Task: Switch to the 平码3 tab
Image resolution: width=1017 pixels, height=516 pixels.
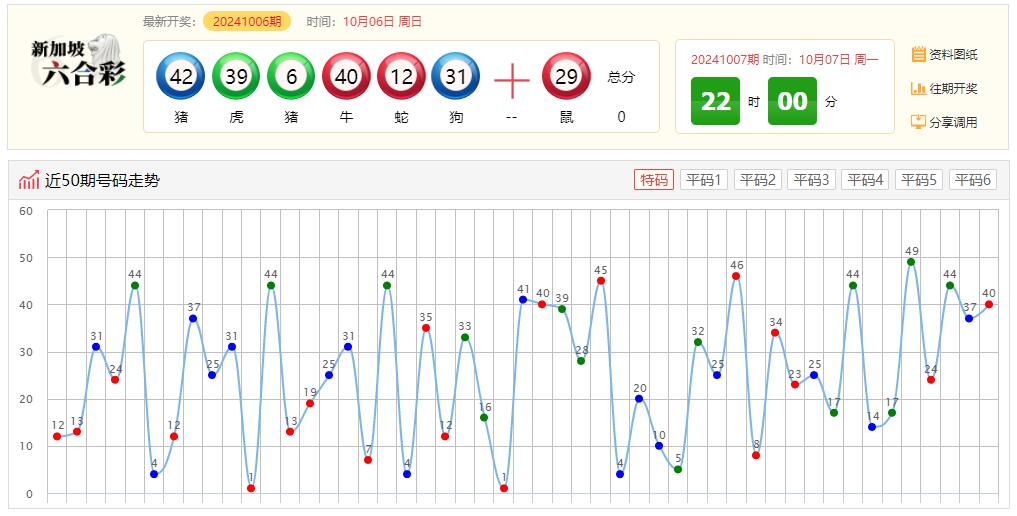Action: point(811,180)
